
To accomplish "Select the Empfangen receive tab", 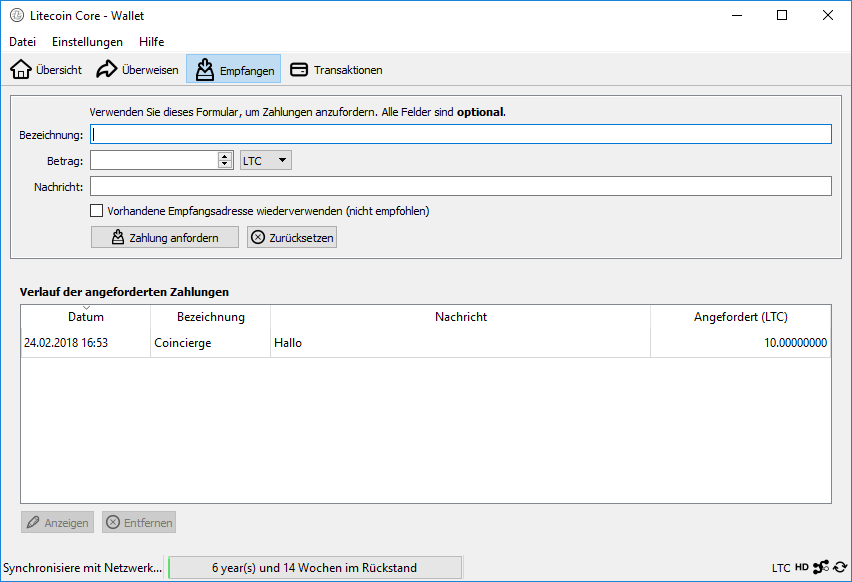I will tap(233, 70).
